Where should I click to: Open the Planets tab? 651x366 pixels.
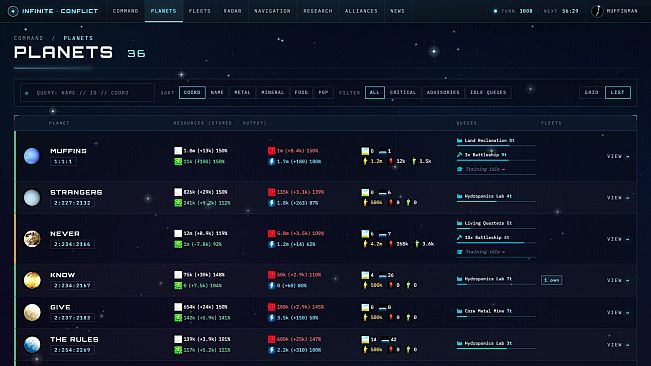click(164, 11)
